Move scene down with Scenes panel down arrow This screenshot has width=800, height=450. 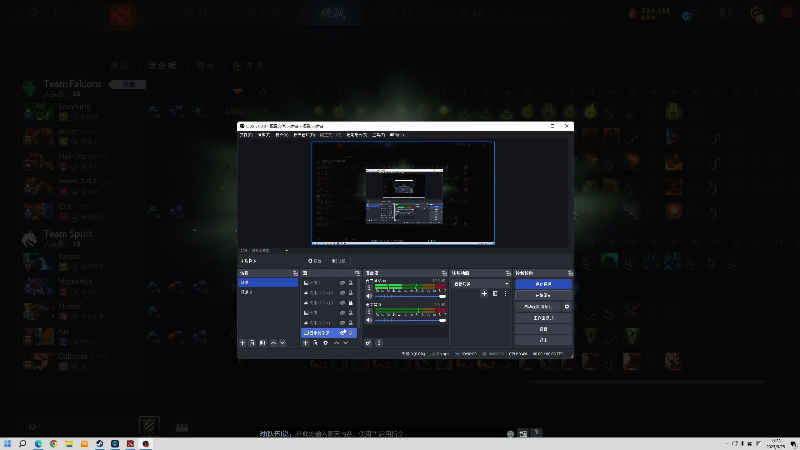tap(283, 343)
